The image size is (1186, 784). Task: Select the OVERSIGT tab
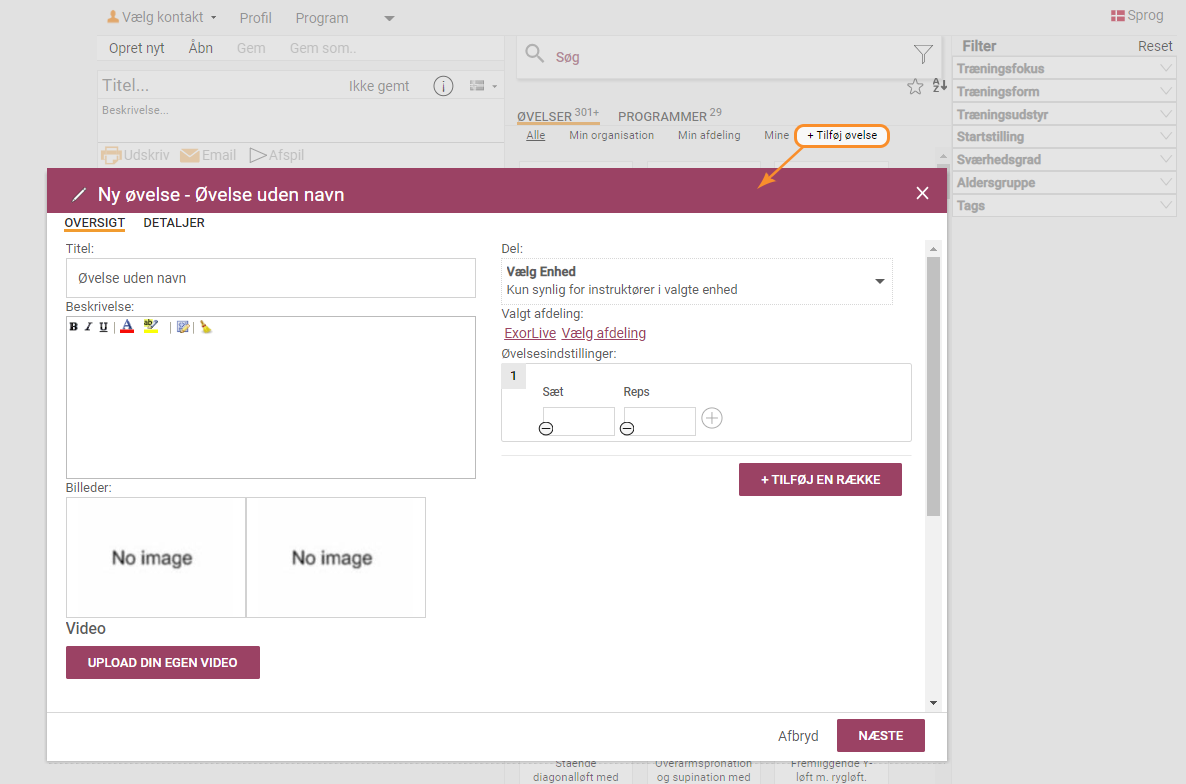94,223
